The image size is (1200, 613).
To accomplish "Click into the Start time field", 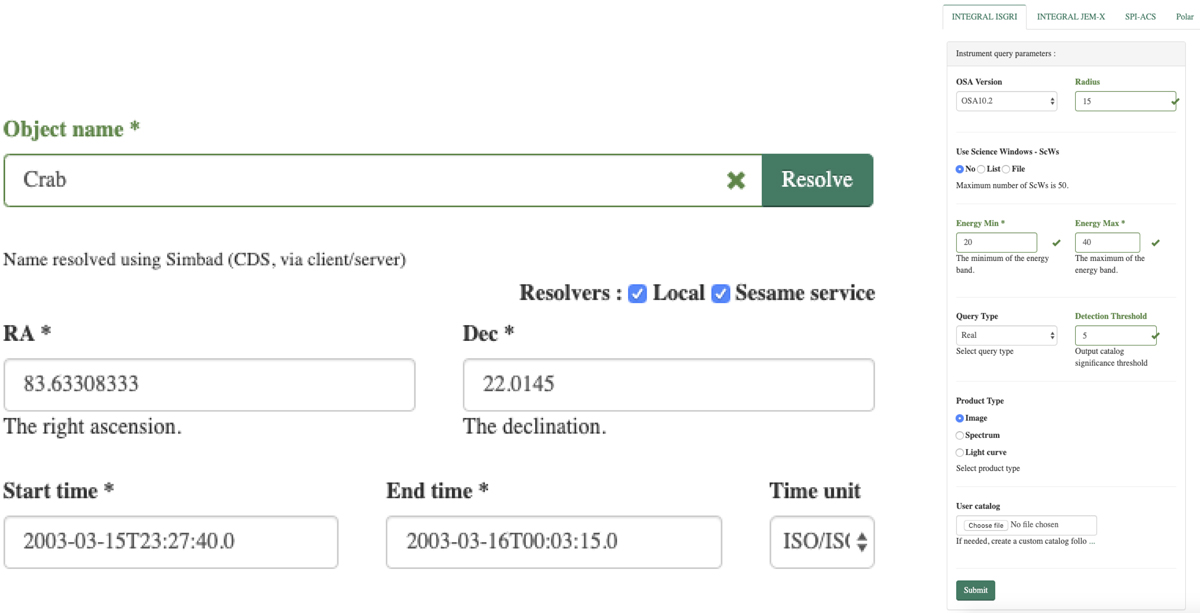I will pyautogui.click(x=171, y=542).
